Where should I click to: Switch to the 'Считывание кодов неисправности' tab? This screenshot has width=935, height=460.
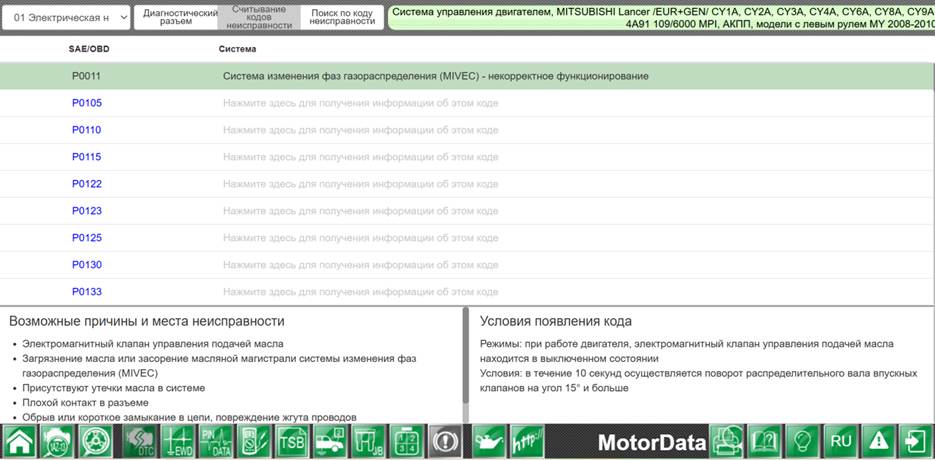tap(259, 18)
